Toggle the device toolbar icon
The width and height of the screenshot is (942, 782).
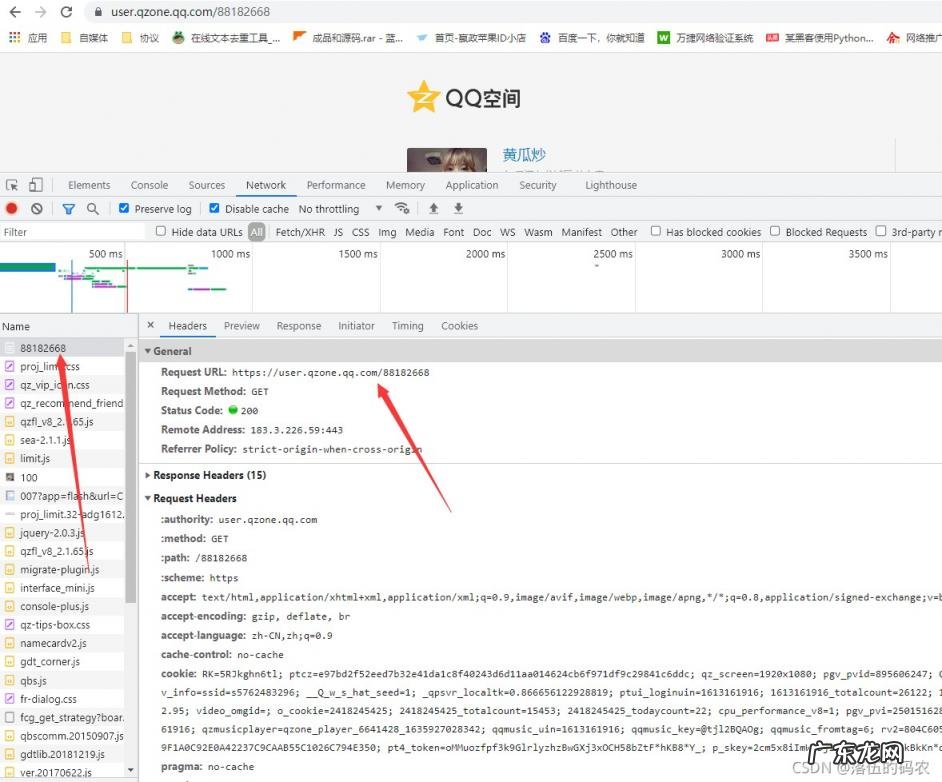click(x=36, y=185)
